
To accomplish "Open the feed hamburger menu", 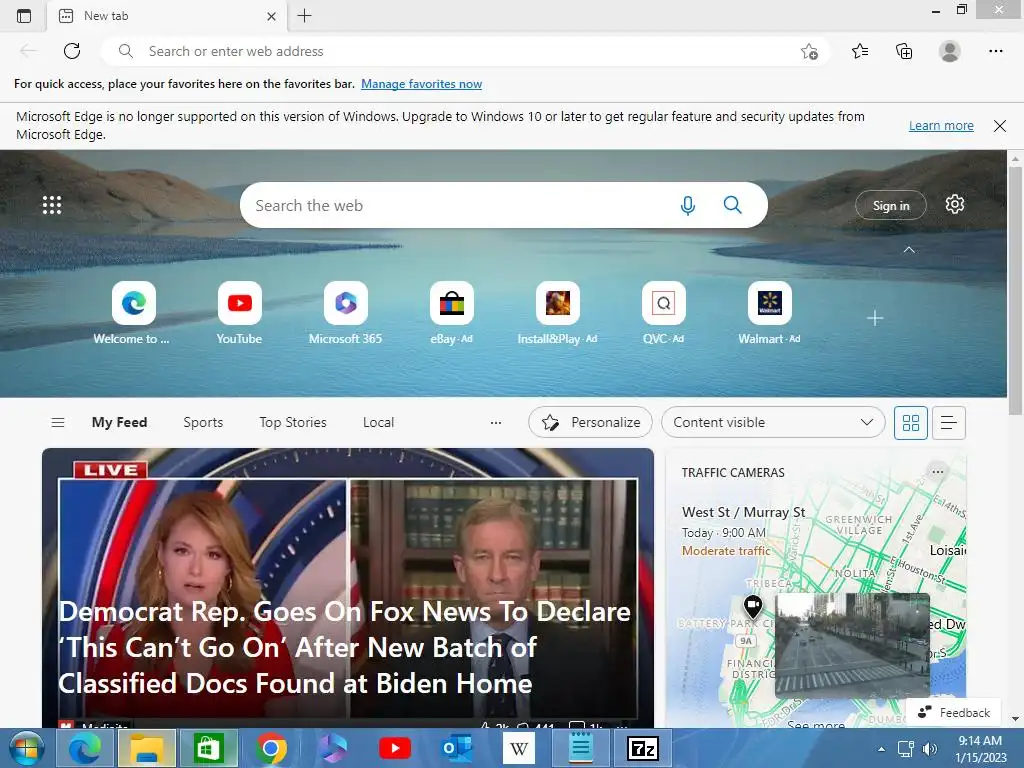I will [57, 423].
